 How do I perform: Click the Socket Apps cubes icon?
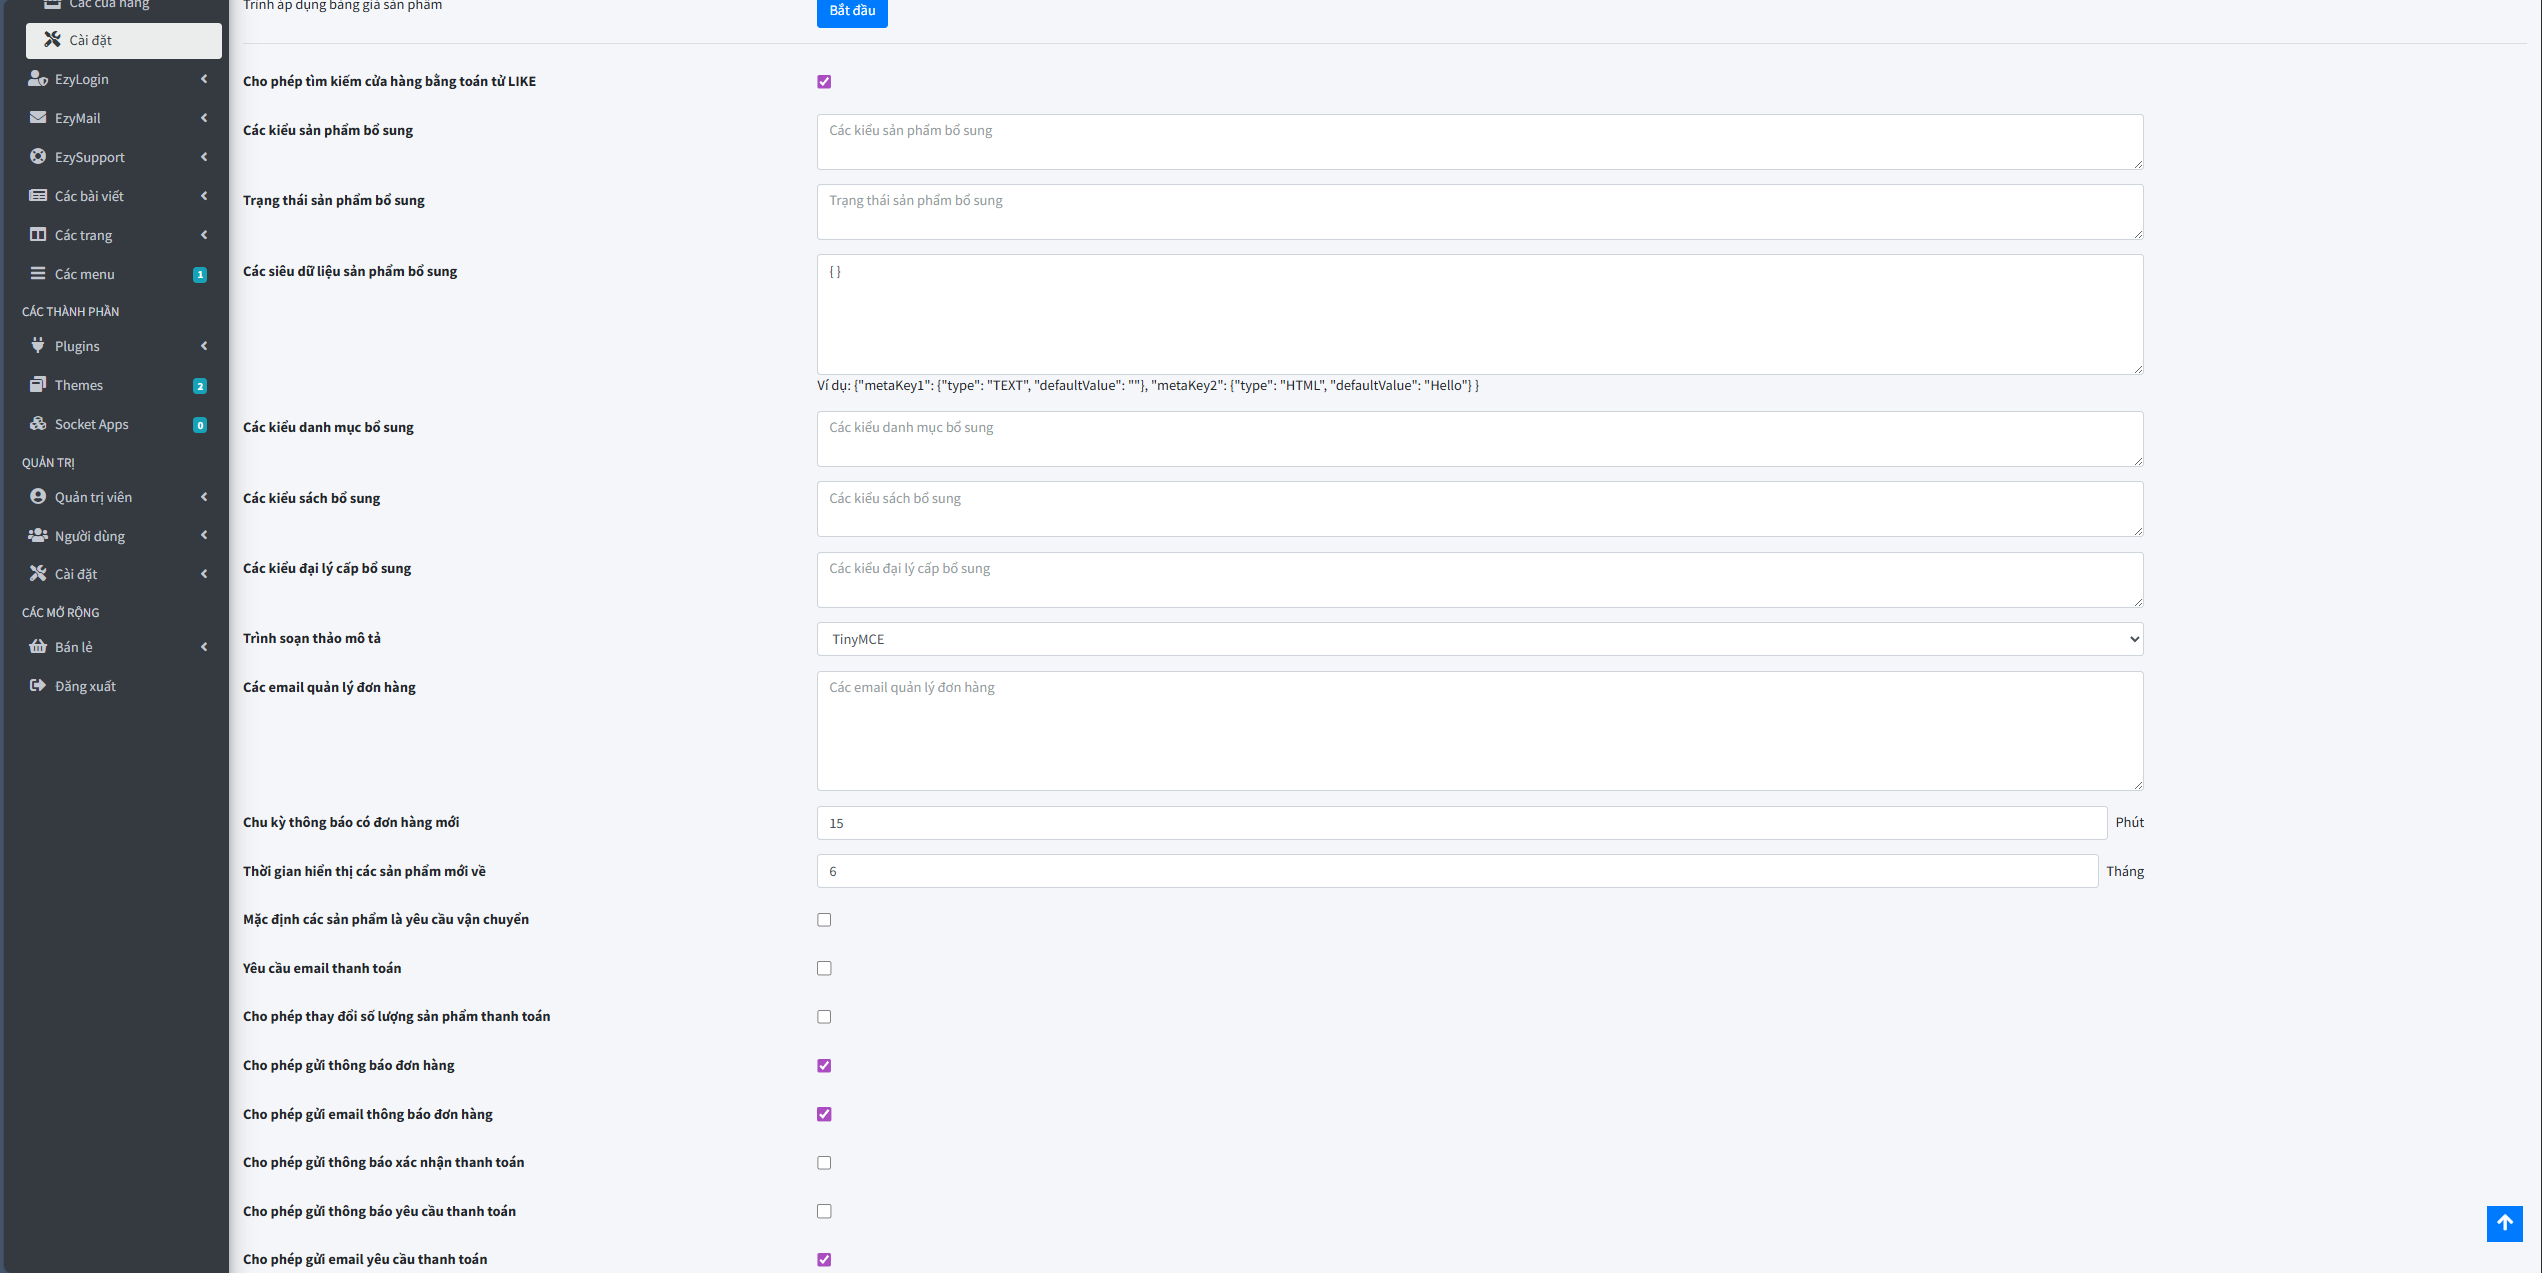(x=38, y=423)
